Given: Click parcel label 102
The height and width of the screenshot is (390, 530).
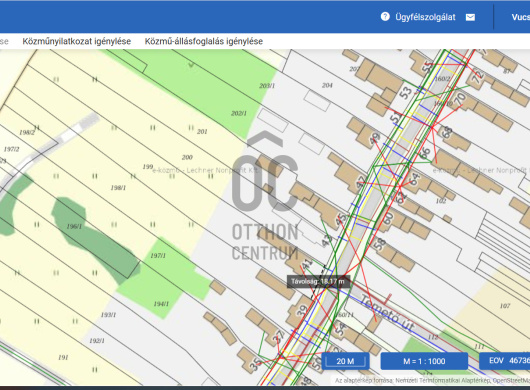Looking at the screenshot, I should tap(441, 201).
